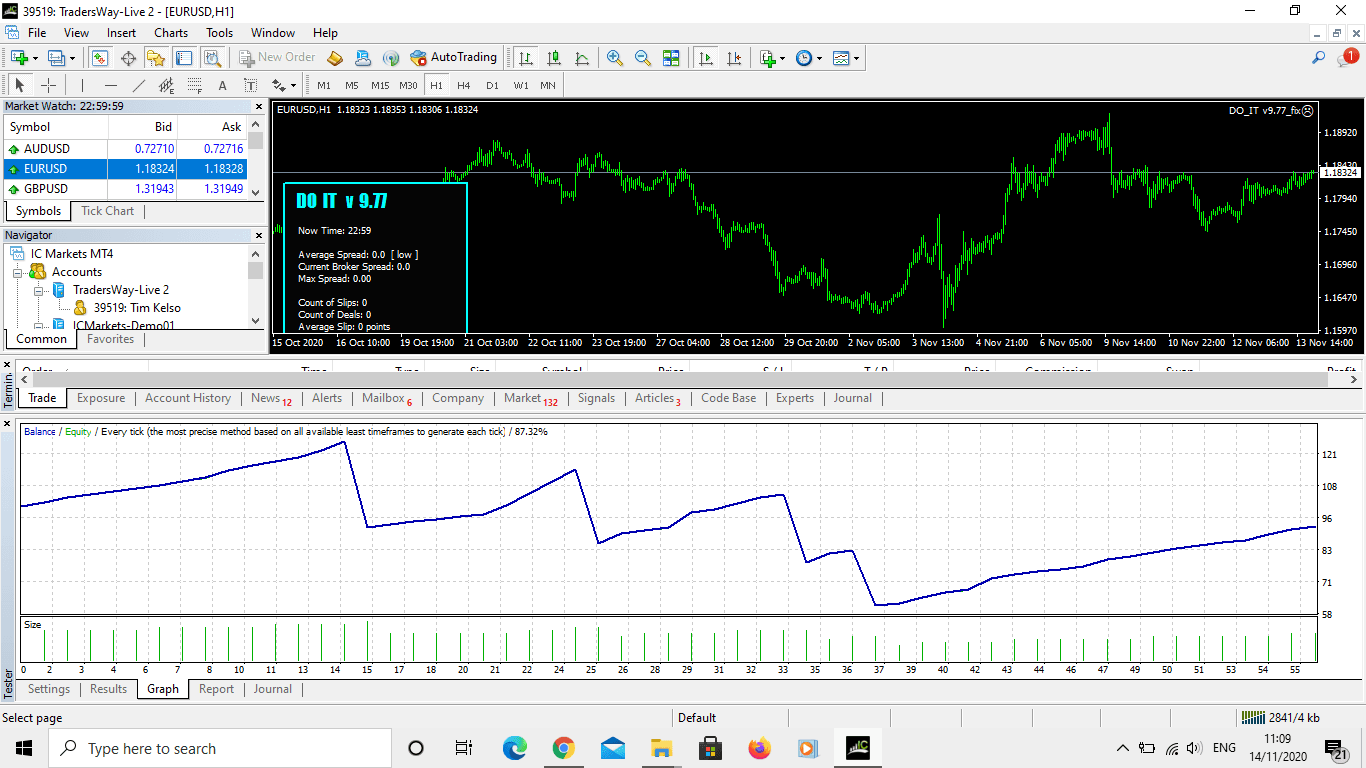Switch to the Report tab in Tester
The width and height of the screenshot is (1366, 768).
click(x=216, y=689)
